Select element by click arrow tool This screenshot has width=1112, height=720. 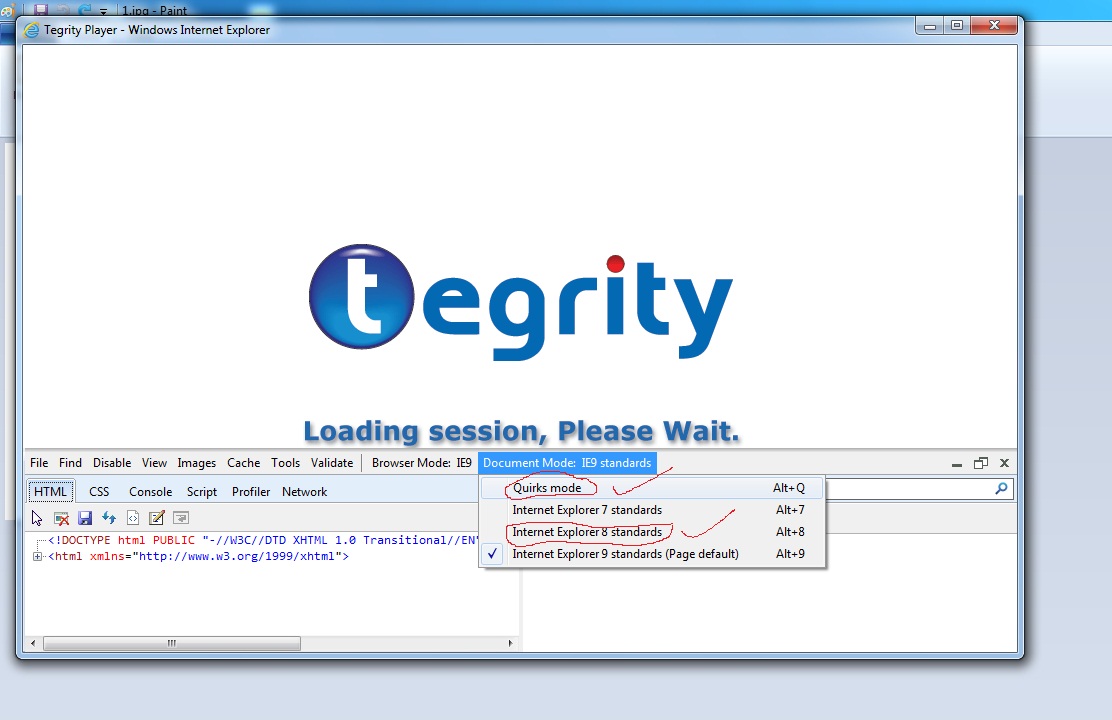(37, 519)
